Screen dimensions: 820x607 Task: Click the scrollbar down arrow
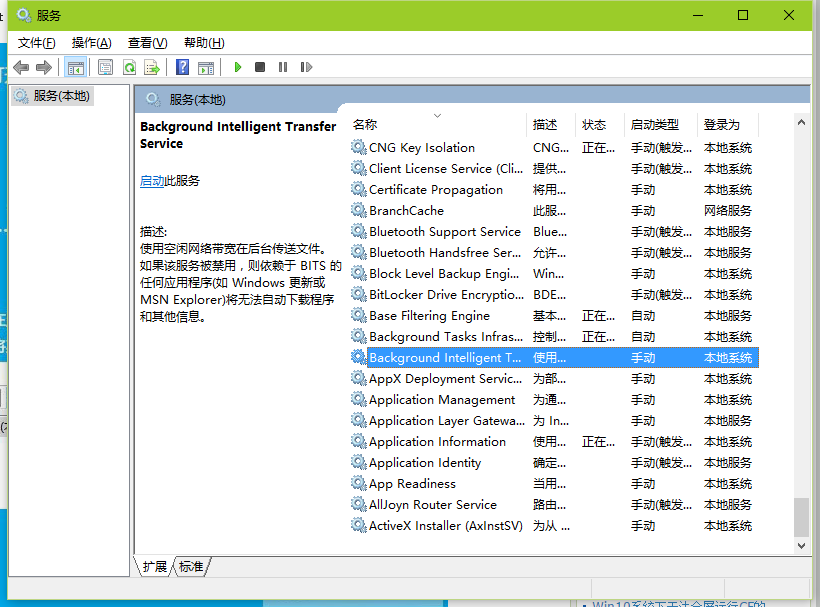pyautogui.click(x=802, y=545)
